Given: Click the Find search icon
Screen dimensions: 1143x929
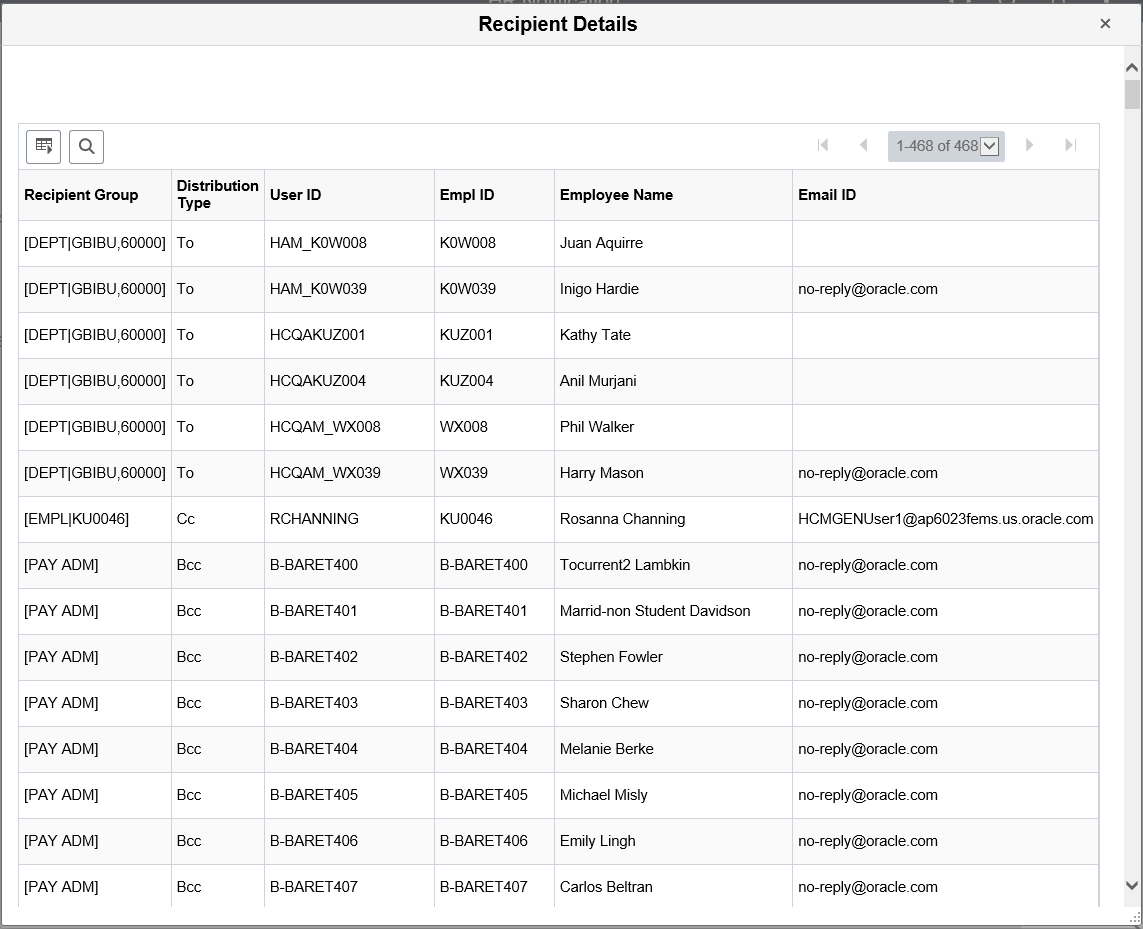Looking at the screenshot, I should pyautogui.click(x=87, y=147).
